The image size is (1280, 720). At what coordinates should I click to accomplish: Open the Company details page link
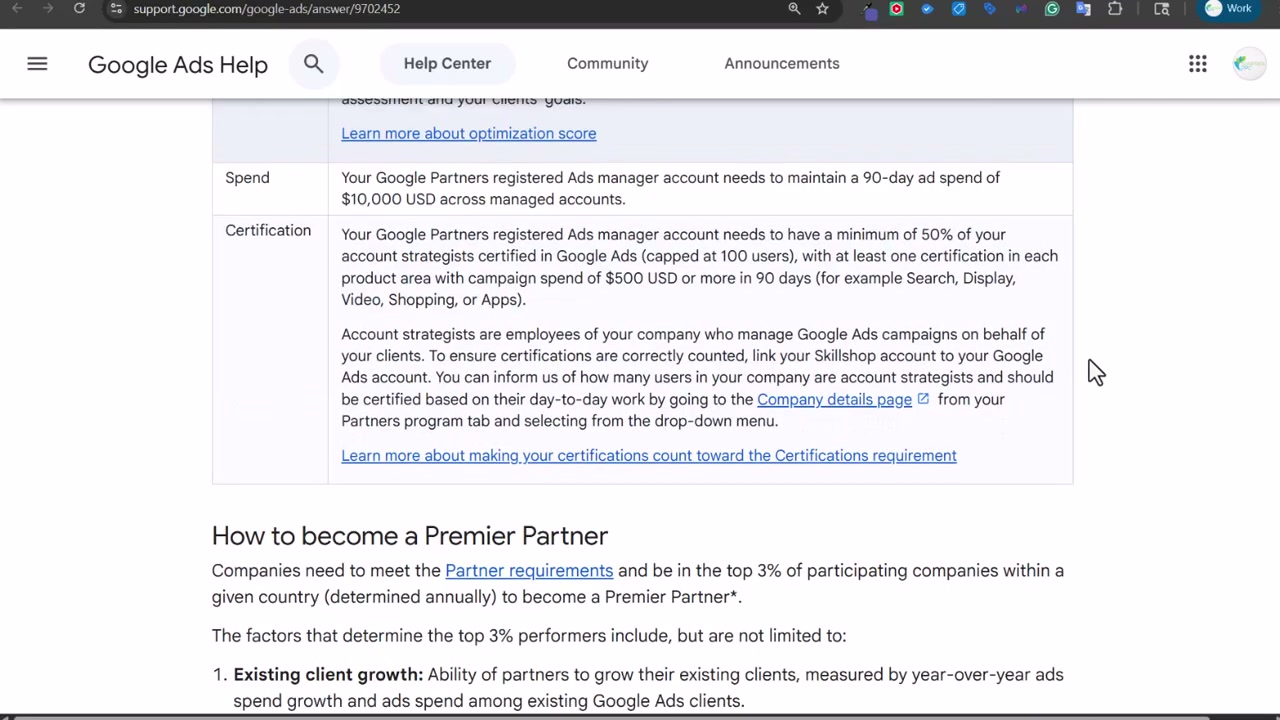pyautogui.click(x=834, y=399)
